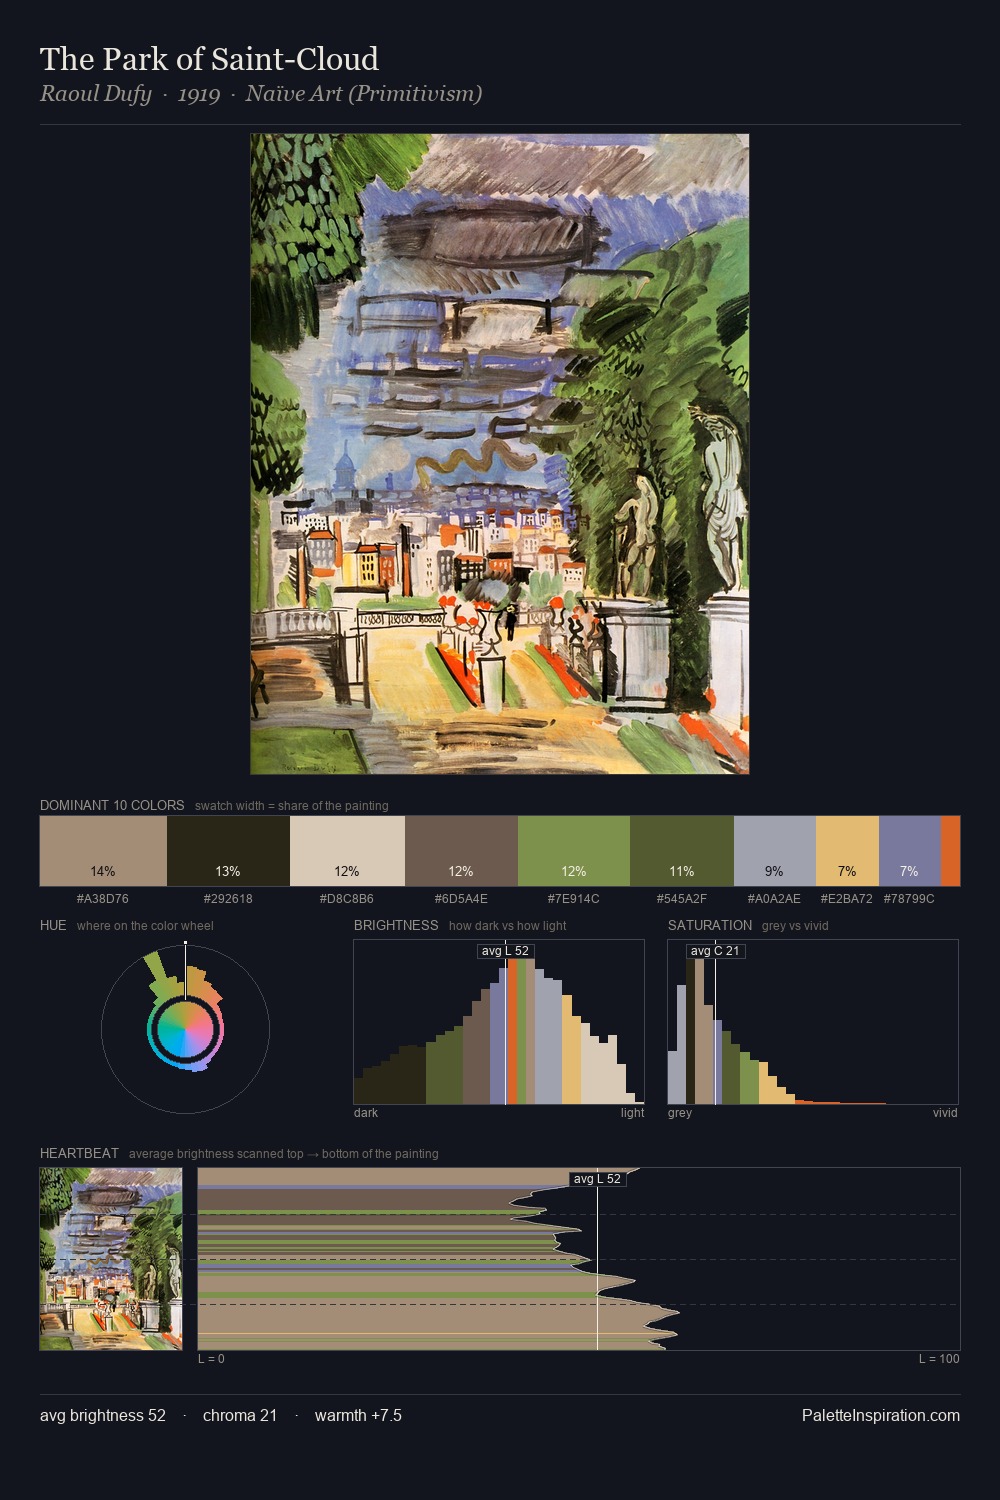Click the hex code '#545A2F'
The image size is (1000, 1500).
coord(682,898)
